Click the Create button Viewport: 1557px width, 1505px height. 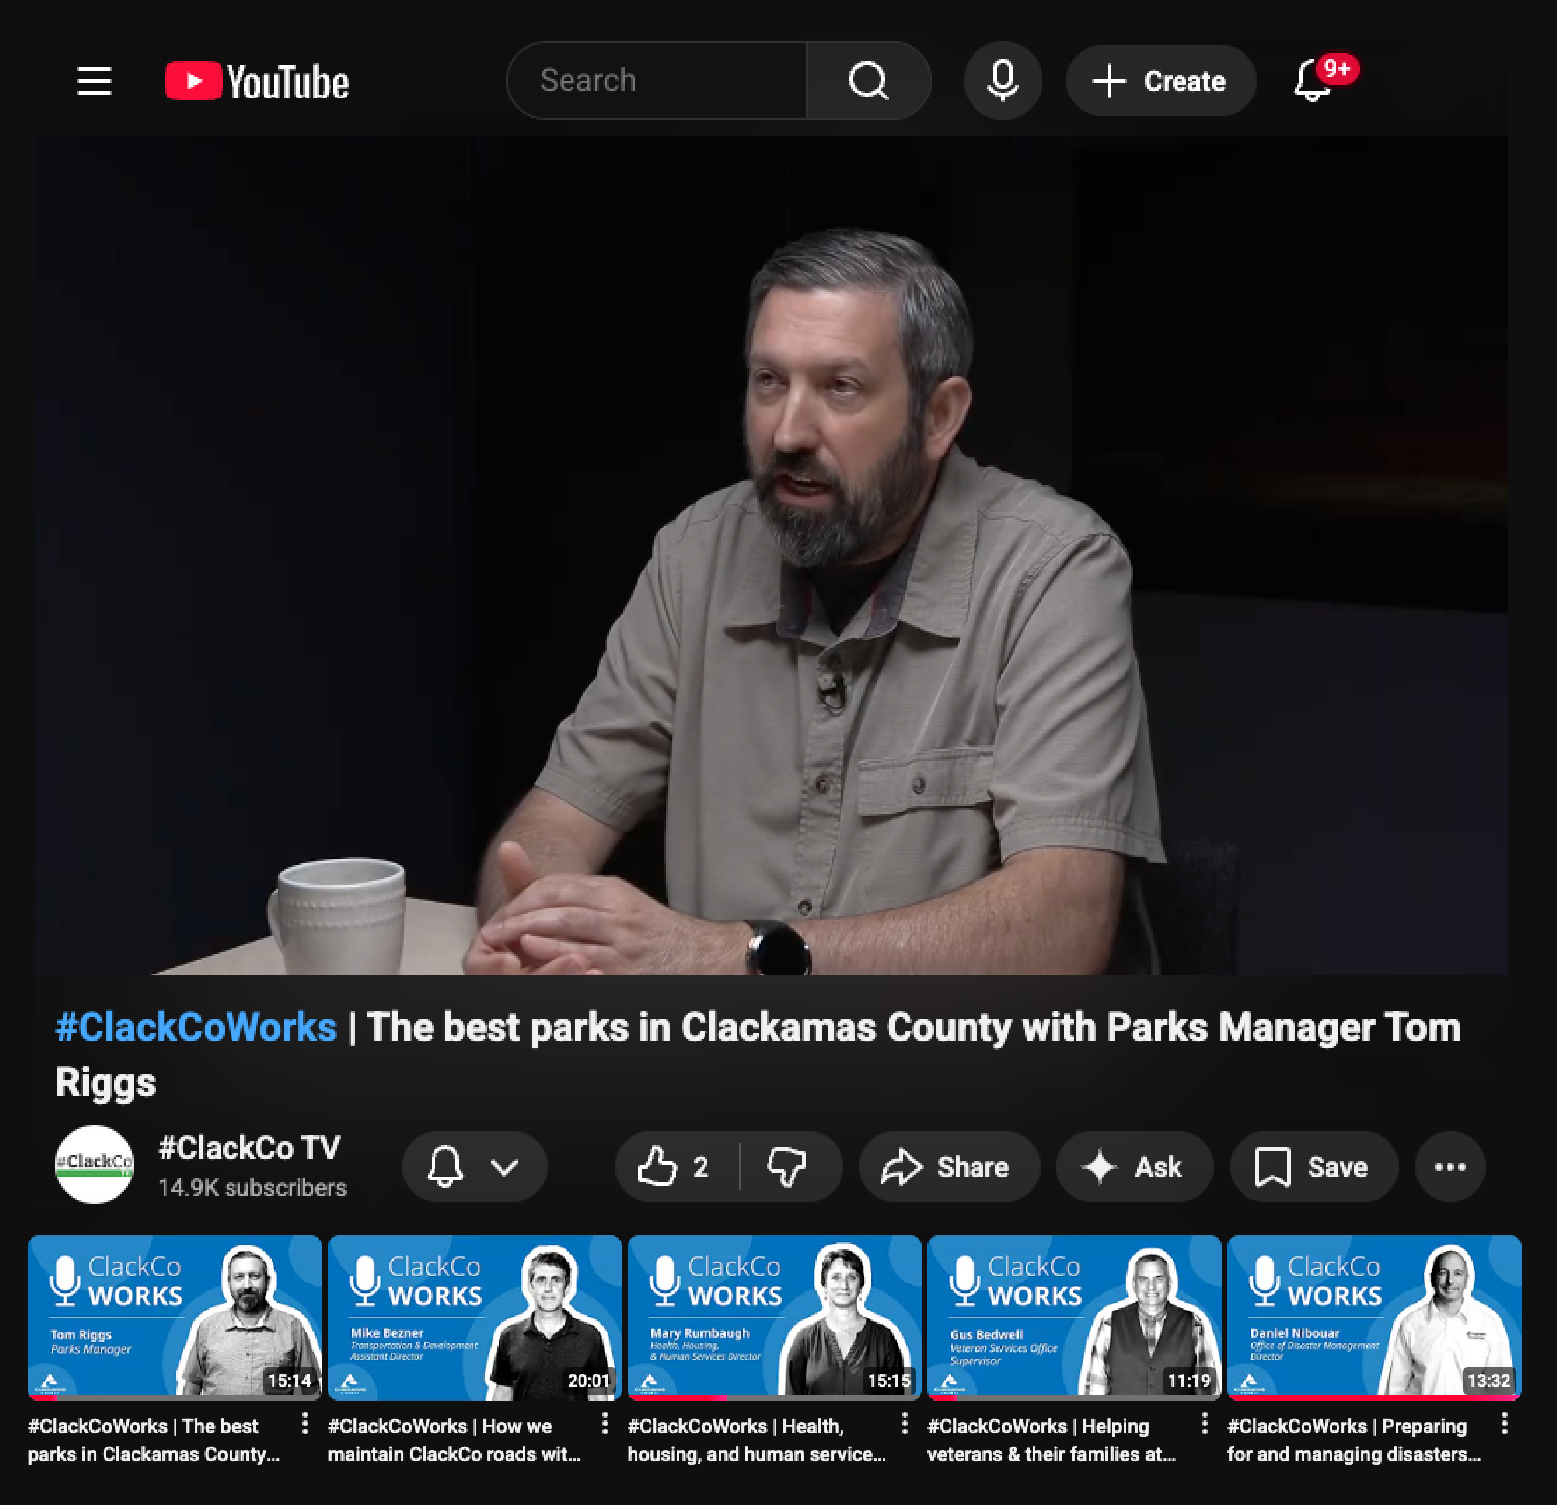coord(1160,81)
